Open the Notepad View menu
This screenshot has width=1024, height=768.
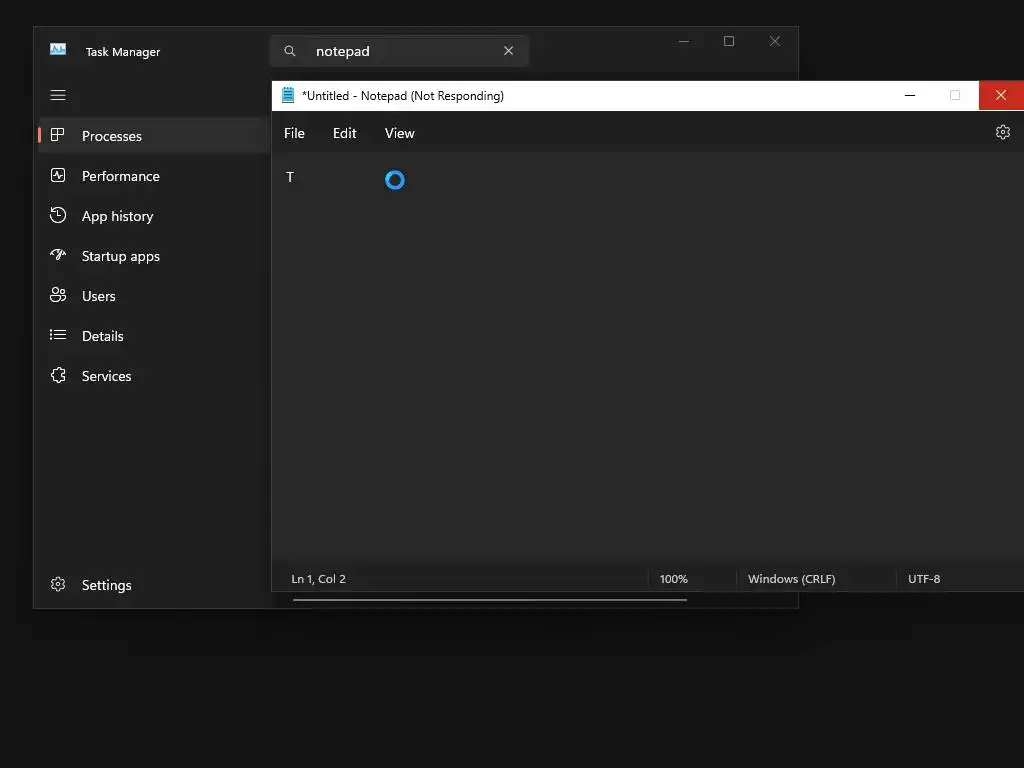coord(400,133)
